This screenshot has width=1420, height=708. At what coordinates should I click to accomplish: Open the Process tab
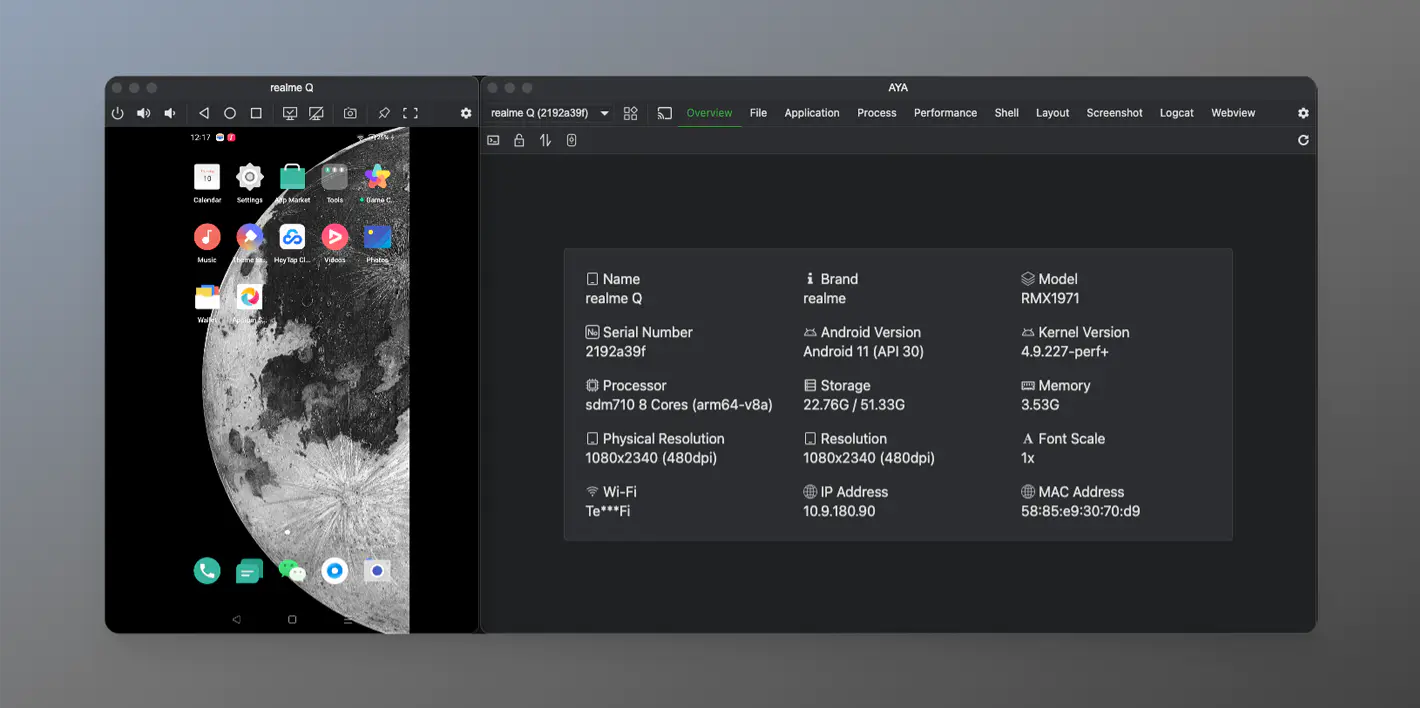[x=877, y=113]
